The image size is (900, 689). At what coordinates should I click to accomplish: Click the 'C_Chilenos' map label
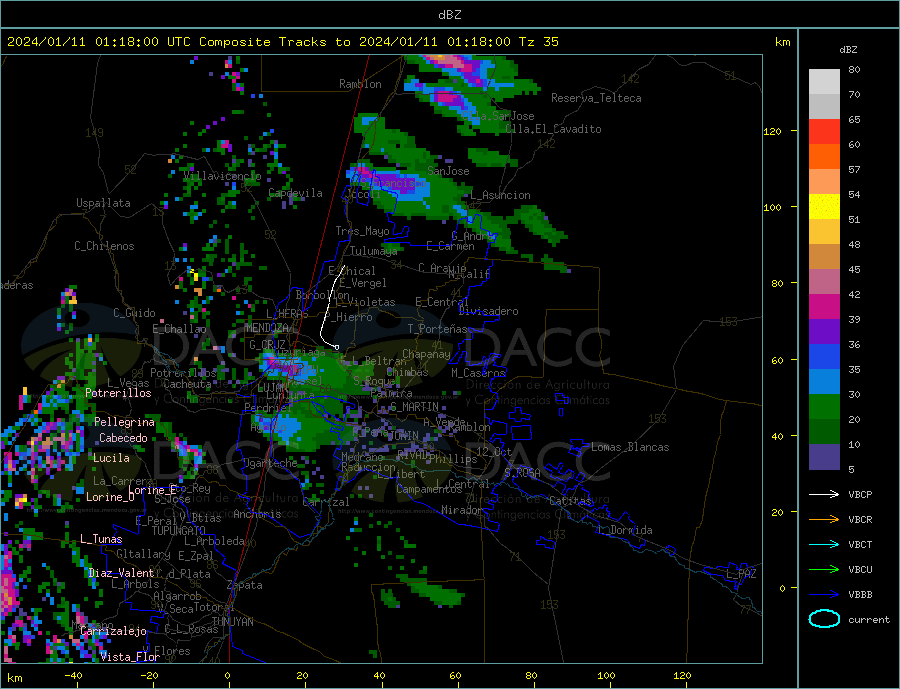coord(104,246)
